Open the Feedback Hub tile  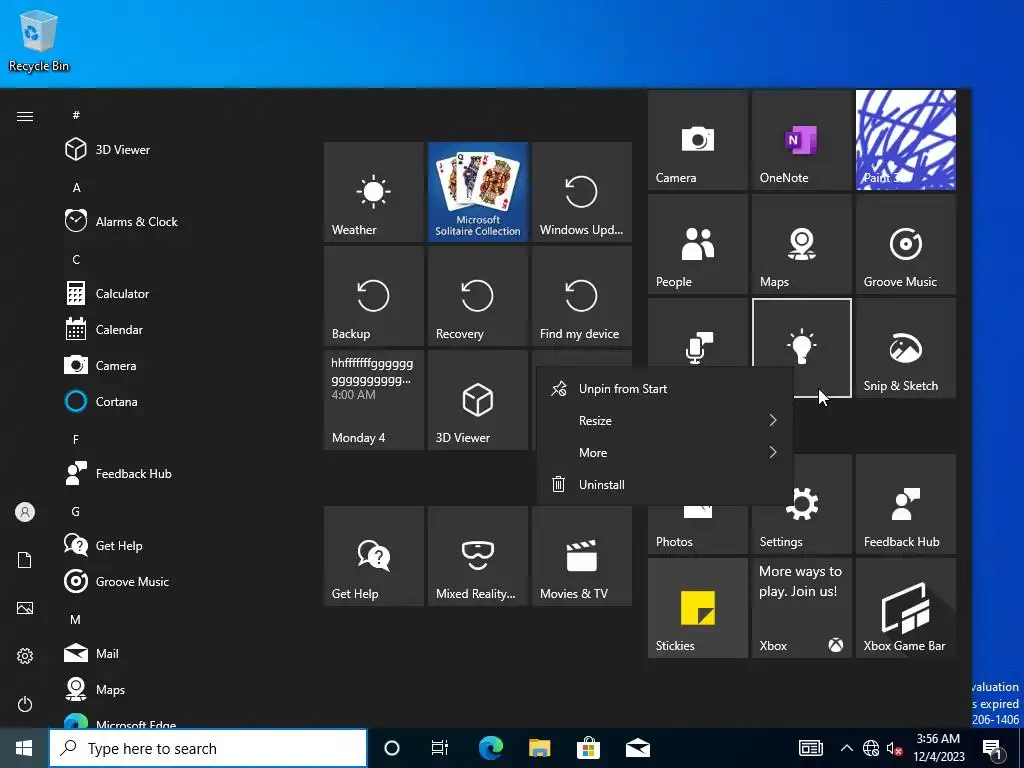point(906,504)
